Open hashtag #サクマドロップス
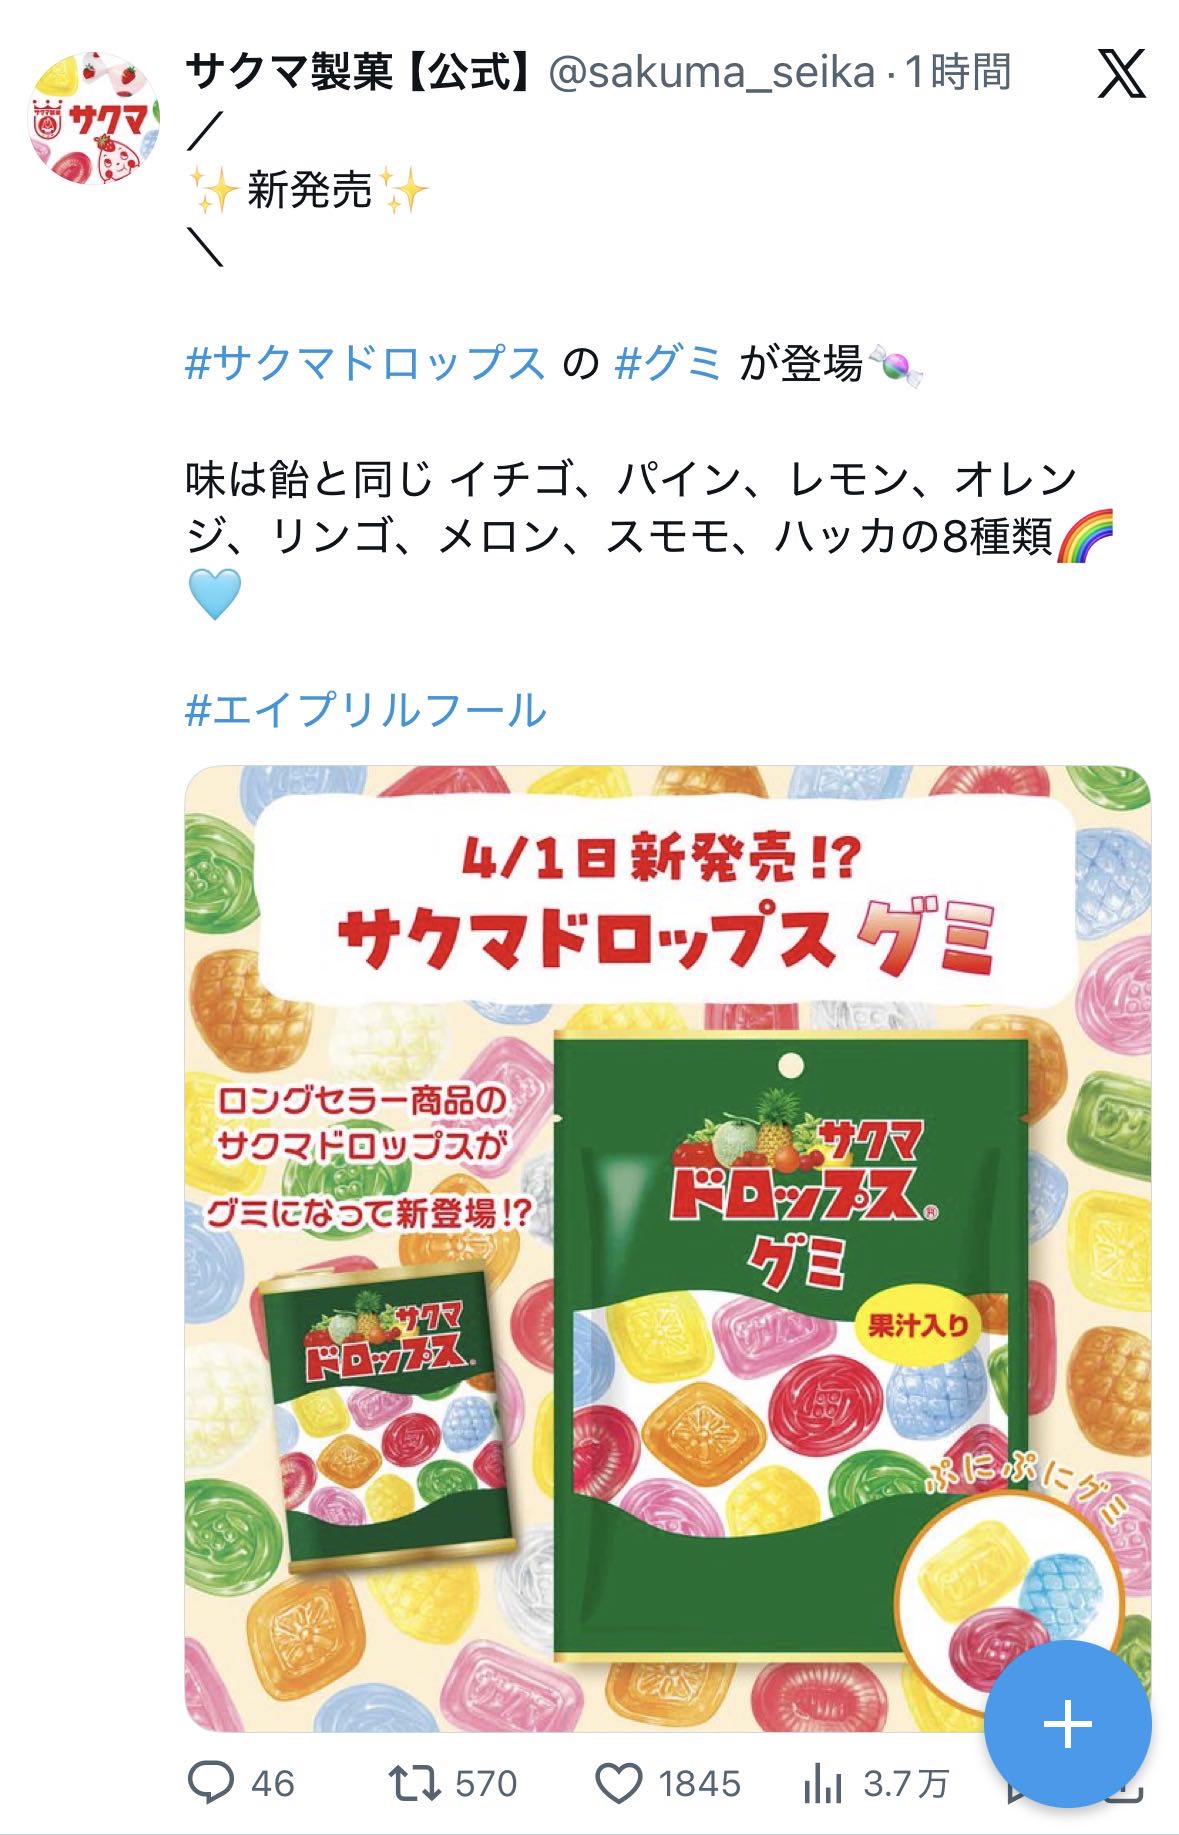The height and width of the screenshot is (1835, 1179). coord(365,363)
